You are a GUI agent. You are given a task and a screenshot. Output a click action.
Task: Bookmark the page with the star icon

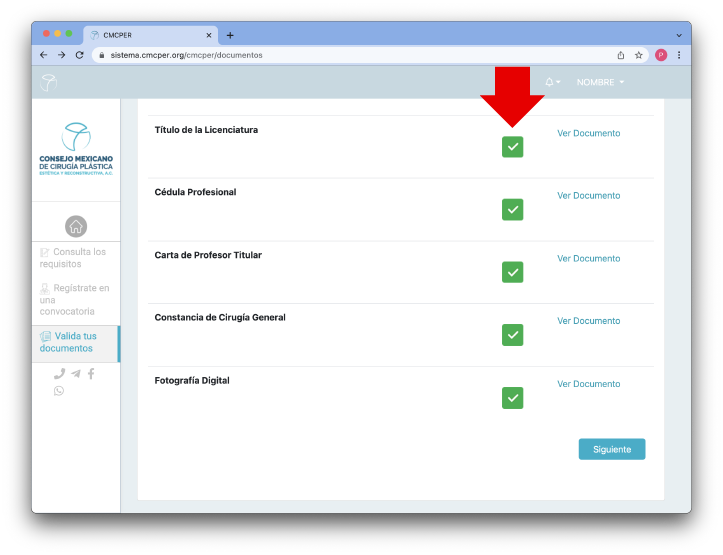coord(638,55)
